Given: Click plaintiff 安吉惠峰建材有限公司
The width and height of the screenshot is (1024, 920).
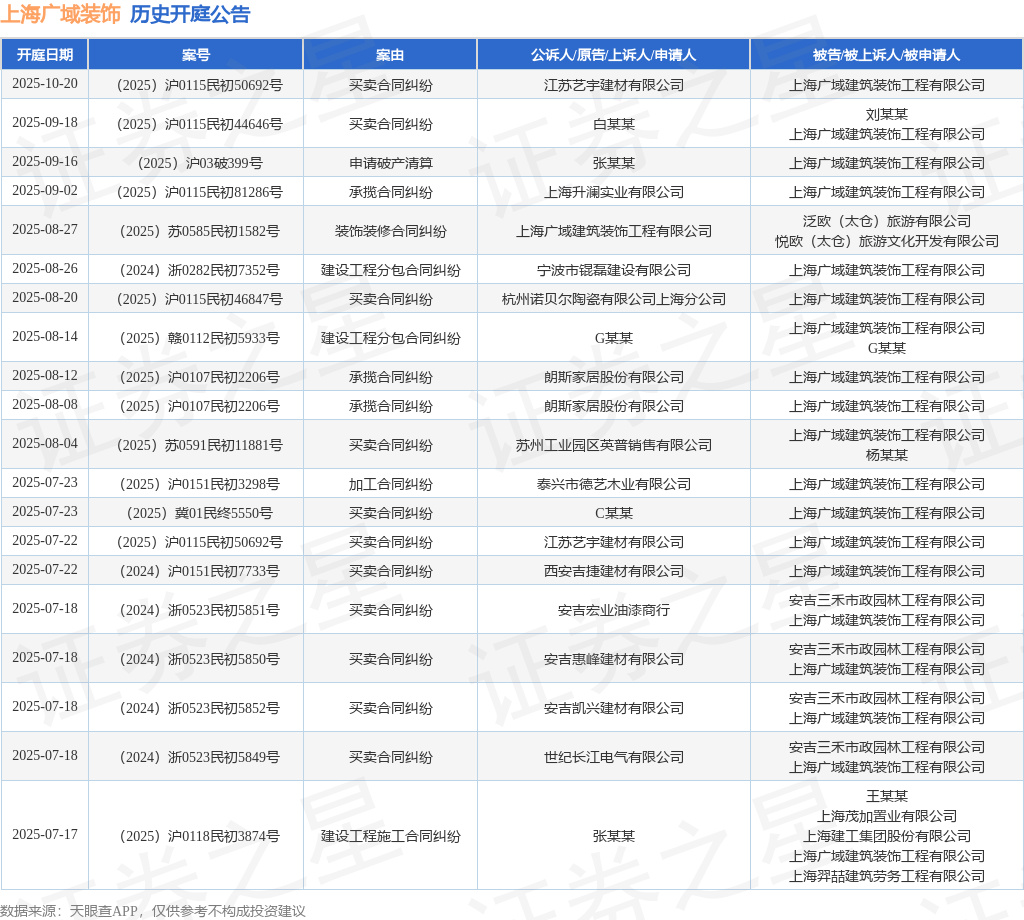Looking at the screenshot, I should pos(614,659).
